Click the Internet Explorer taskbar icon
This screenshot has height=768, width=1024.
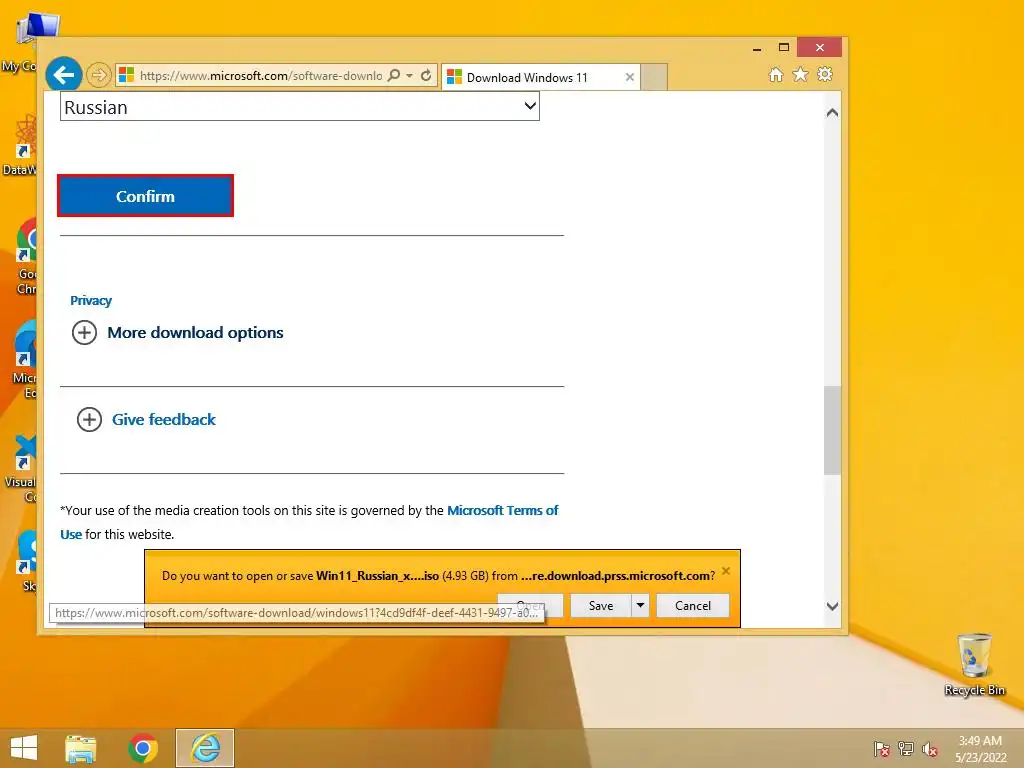click(x=205, y=748)
